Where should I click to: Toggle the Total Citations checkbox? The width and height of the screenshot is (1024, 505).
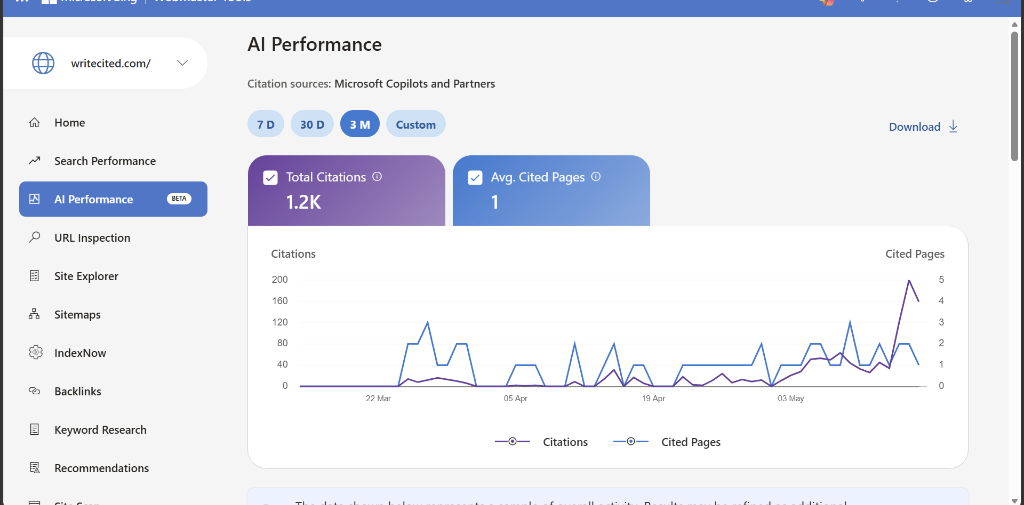click(270, 178)
